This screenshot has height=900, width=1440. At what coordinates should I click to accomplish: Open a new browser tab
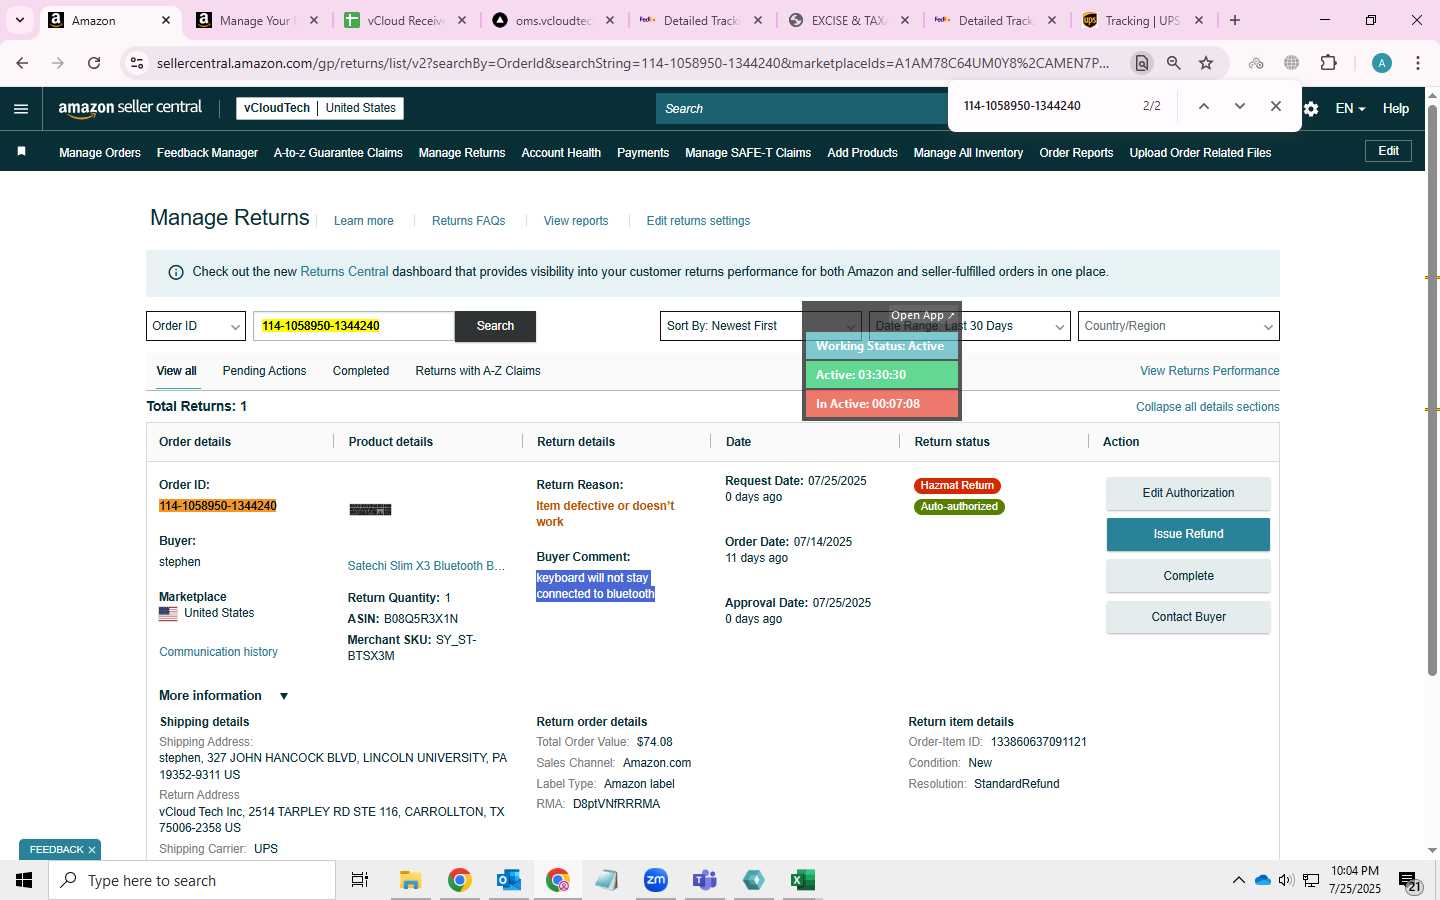(1235, 20)
